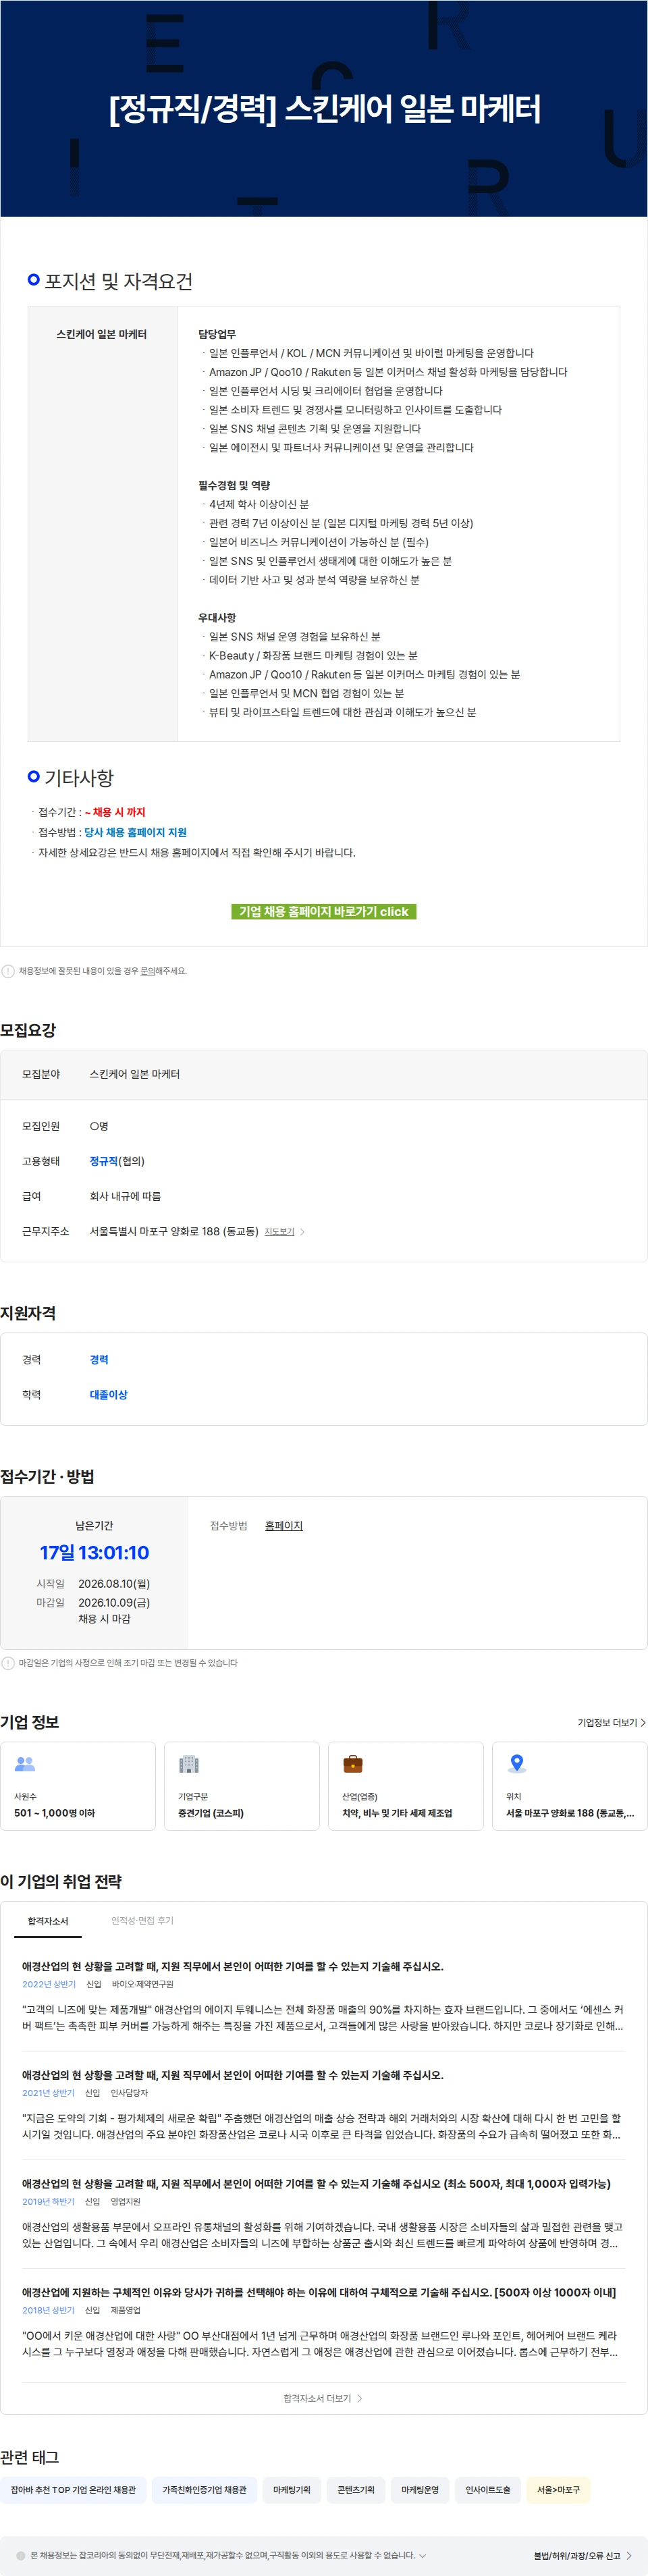Select the 콘텐츠기획 tag
The image size is (648, 2576).
(x=356, y=2489)
